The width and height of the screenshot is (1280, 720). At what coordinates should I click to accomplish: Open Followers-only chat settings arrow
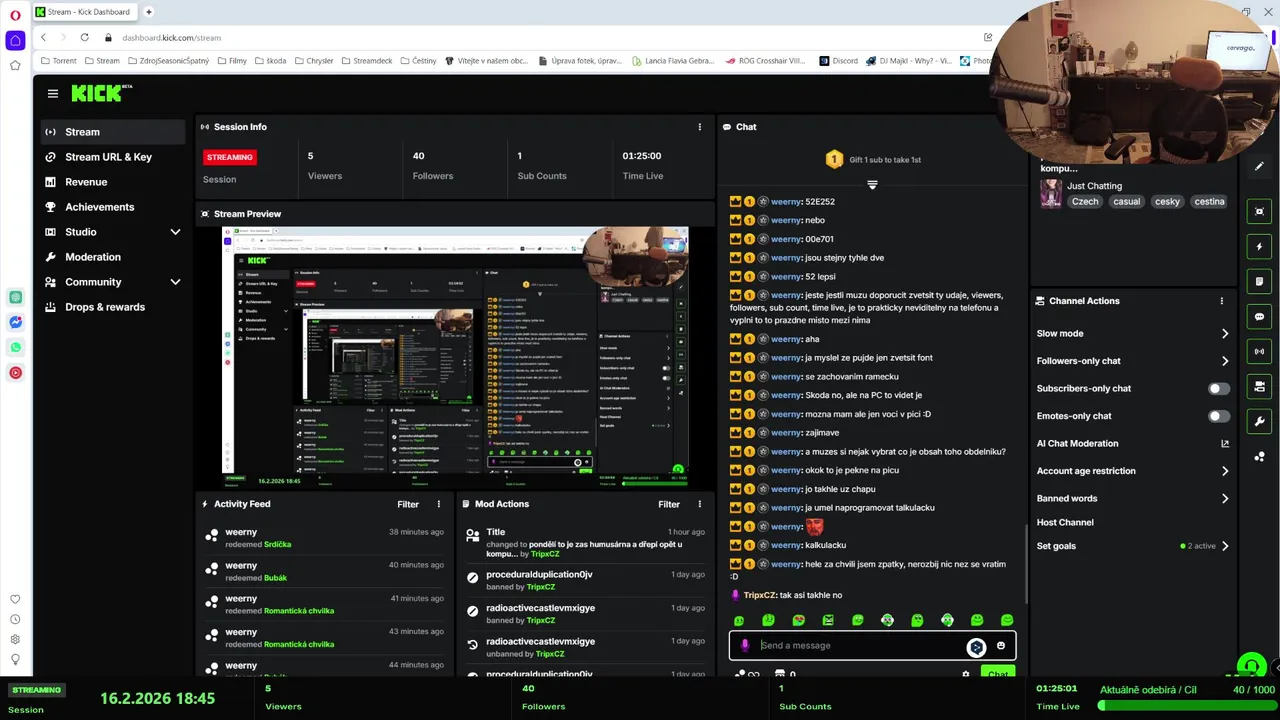pos(1225,361)
